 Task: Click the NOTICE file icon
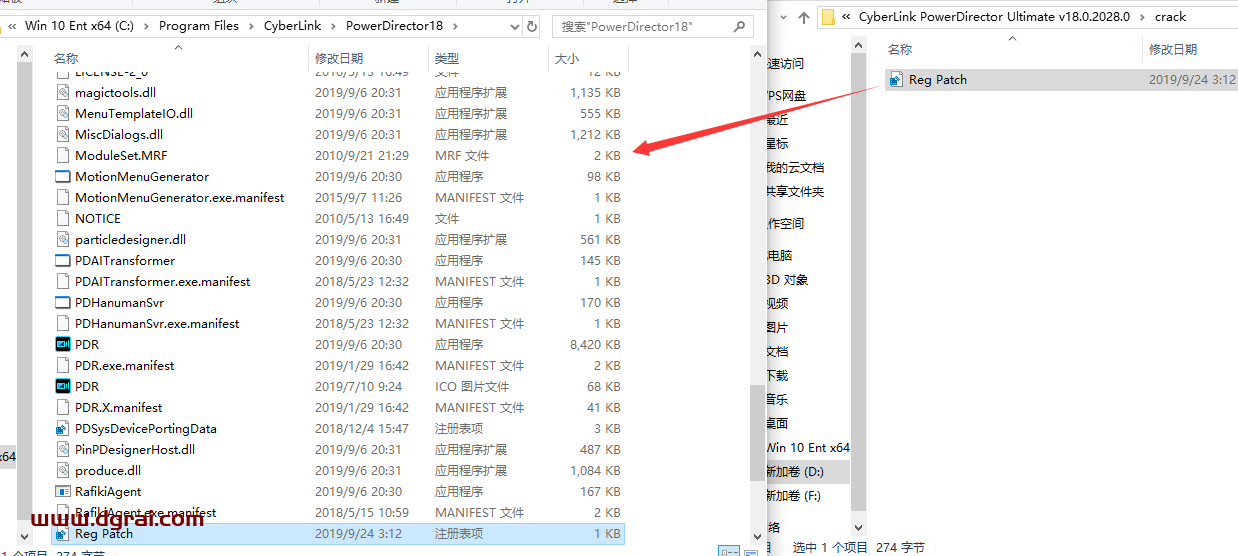coord(63,218)
